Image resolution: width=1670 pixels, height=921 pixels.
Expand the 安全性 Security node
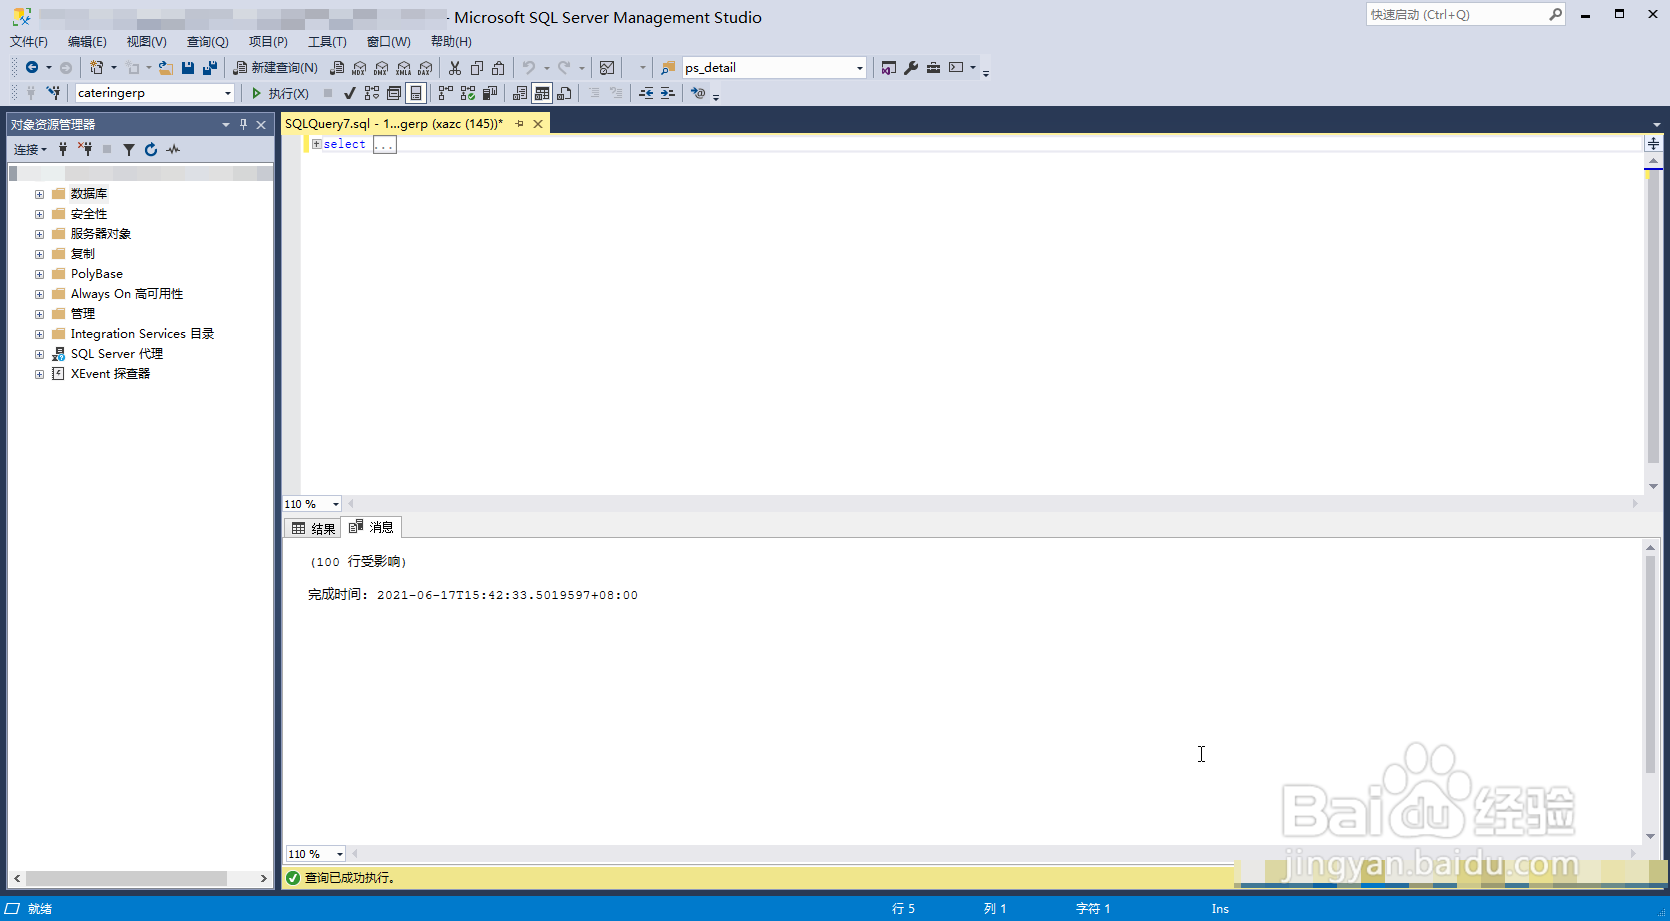click(39, 214)
